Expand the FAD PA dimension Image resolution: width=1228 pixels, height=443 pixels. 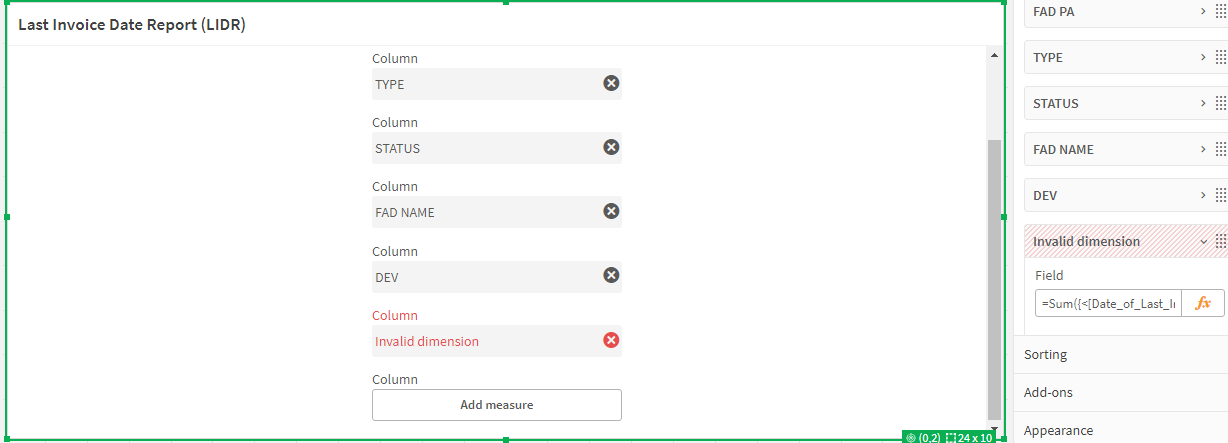coord(1203,11)
